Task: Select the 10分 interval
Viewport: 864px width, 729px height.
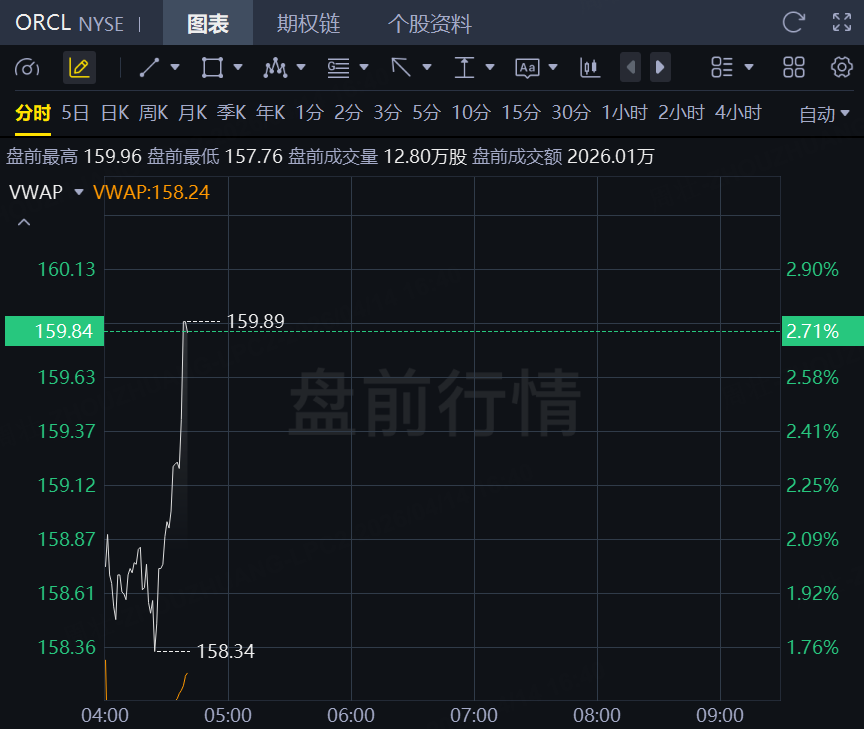Action: click(471, 112)
